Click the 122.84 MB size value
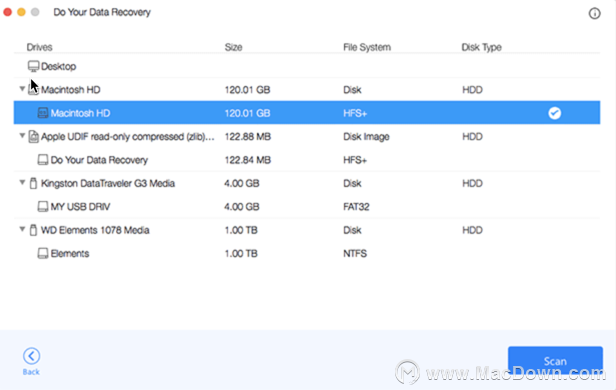 click(248, 160)
